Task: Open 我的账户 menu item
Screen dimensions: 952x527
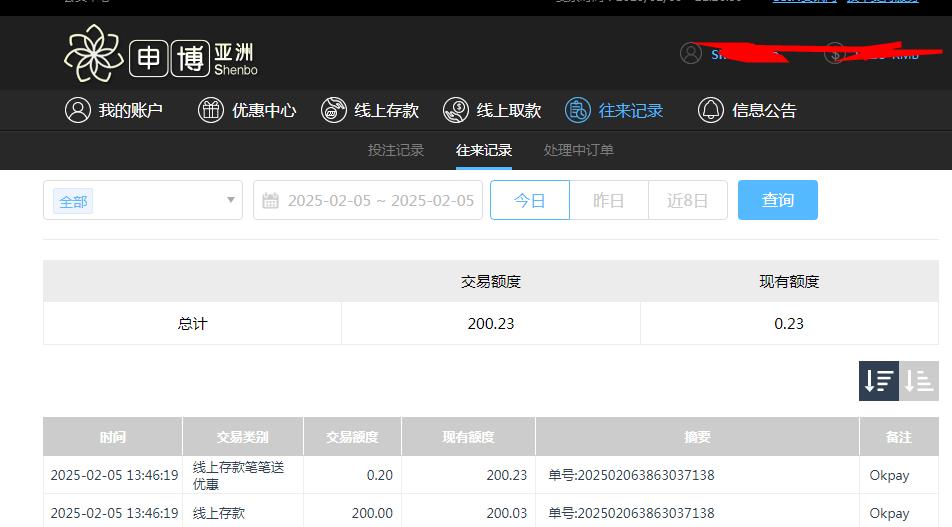Action: point(114,110)
